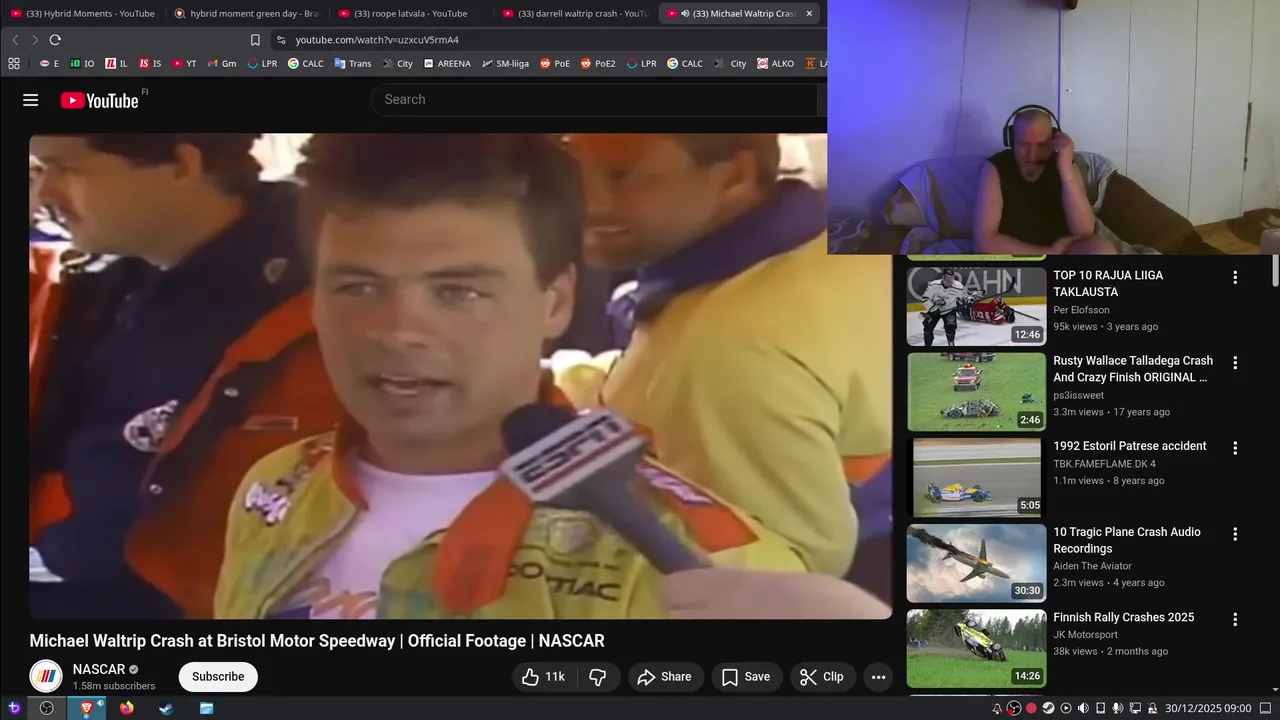The width and height of the screenshot is (1280, 720).
Task: Open the Gm bookmark
Action: point(221,63)
